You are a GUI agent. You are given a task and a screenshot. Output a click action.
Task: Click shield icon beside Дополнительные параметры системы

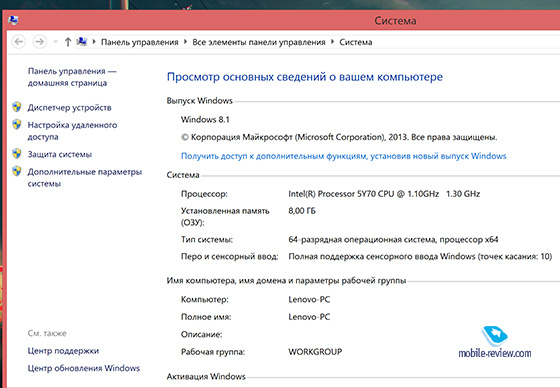click(x=16, y=171)
